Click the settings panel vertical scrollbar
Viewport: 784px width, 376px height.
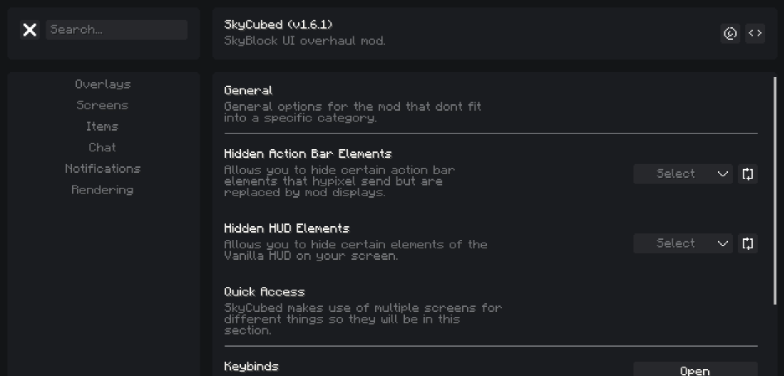coord(775,190)
